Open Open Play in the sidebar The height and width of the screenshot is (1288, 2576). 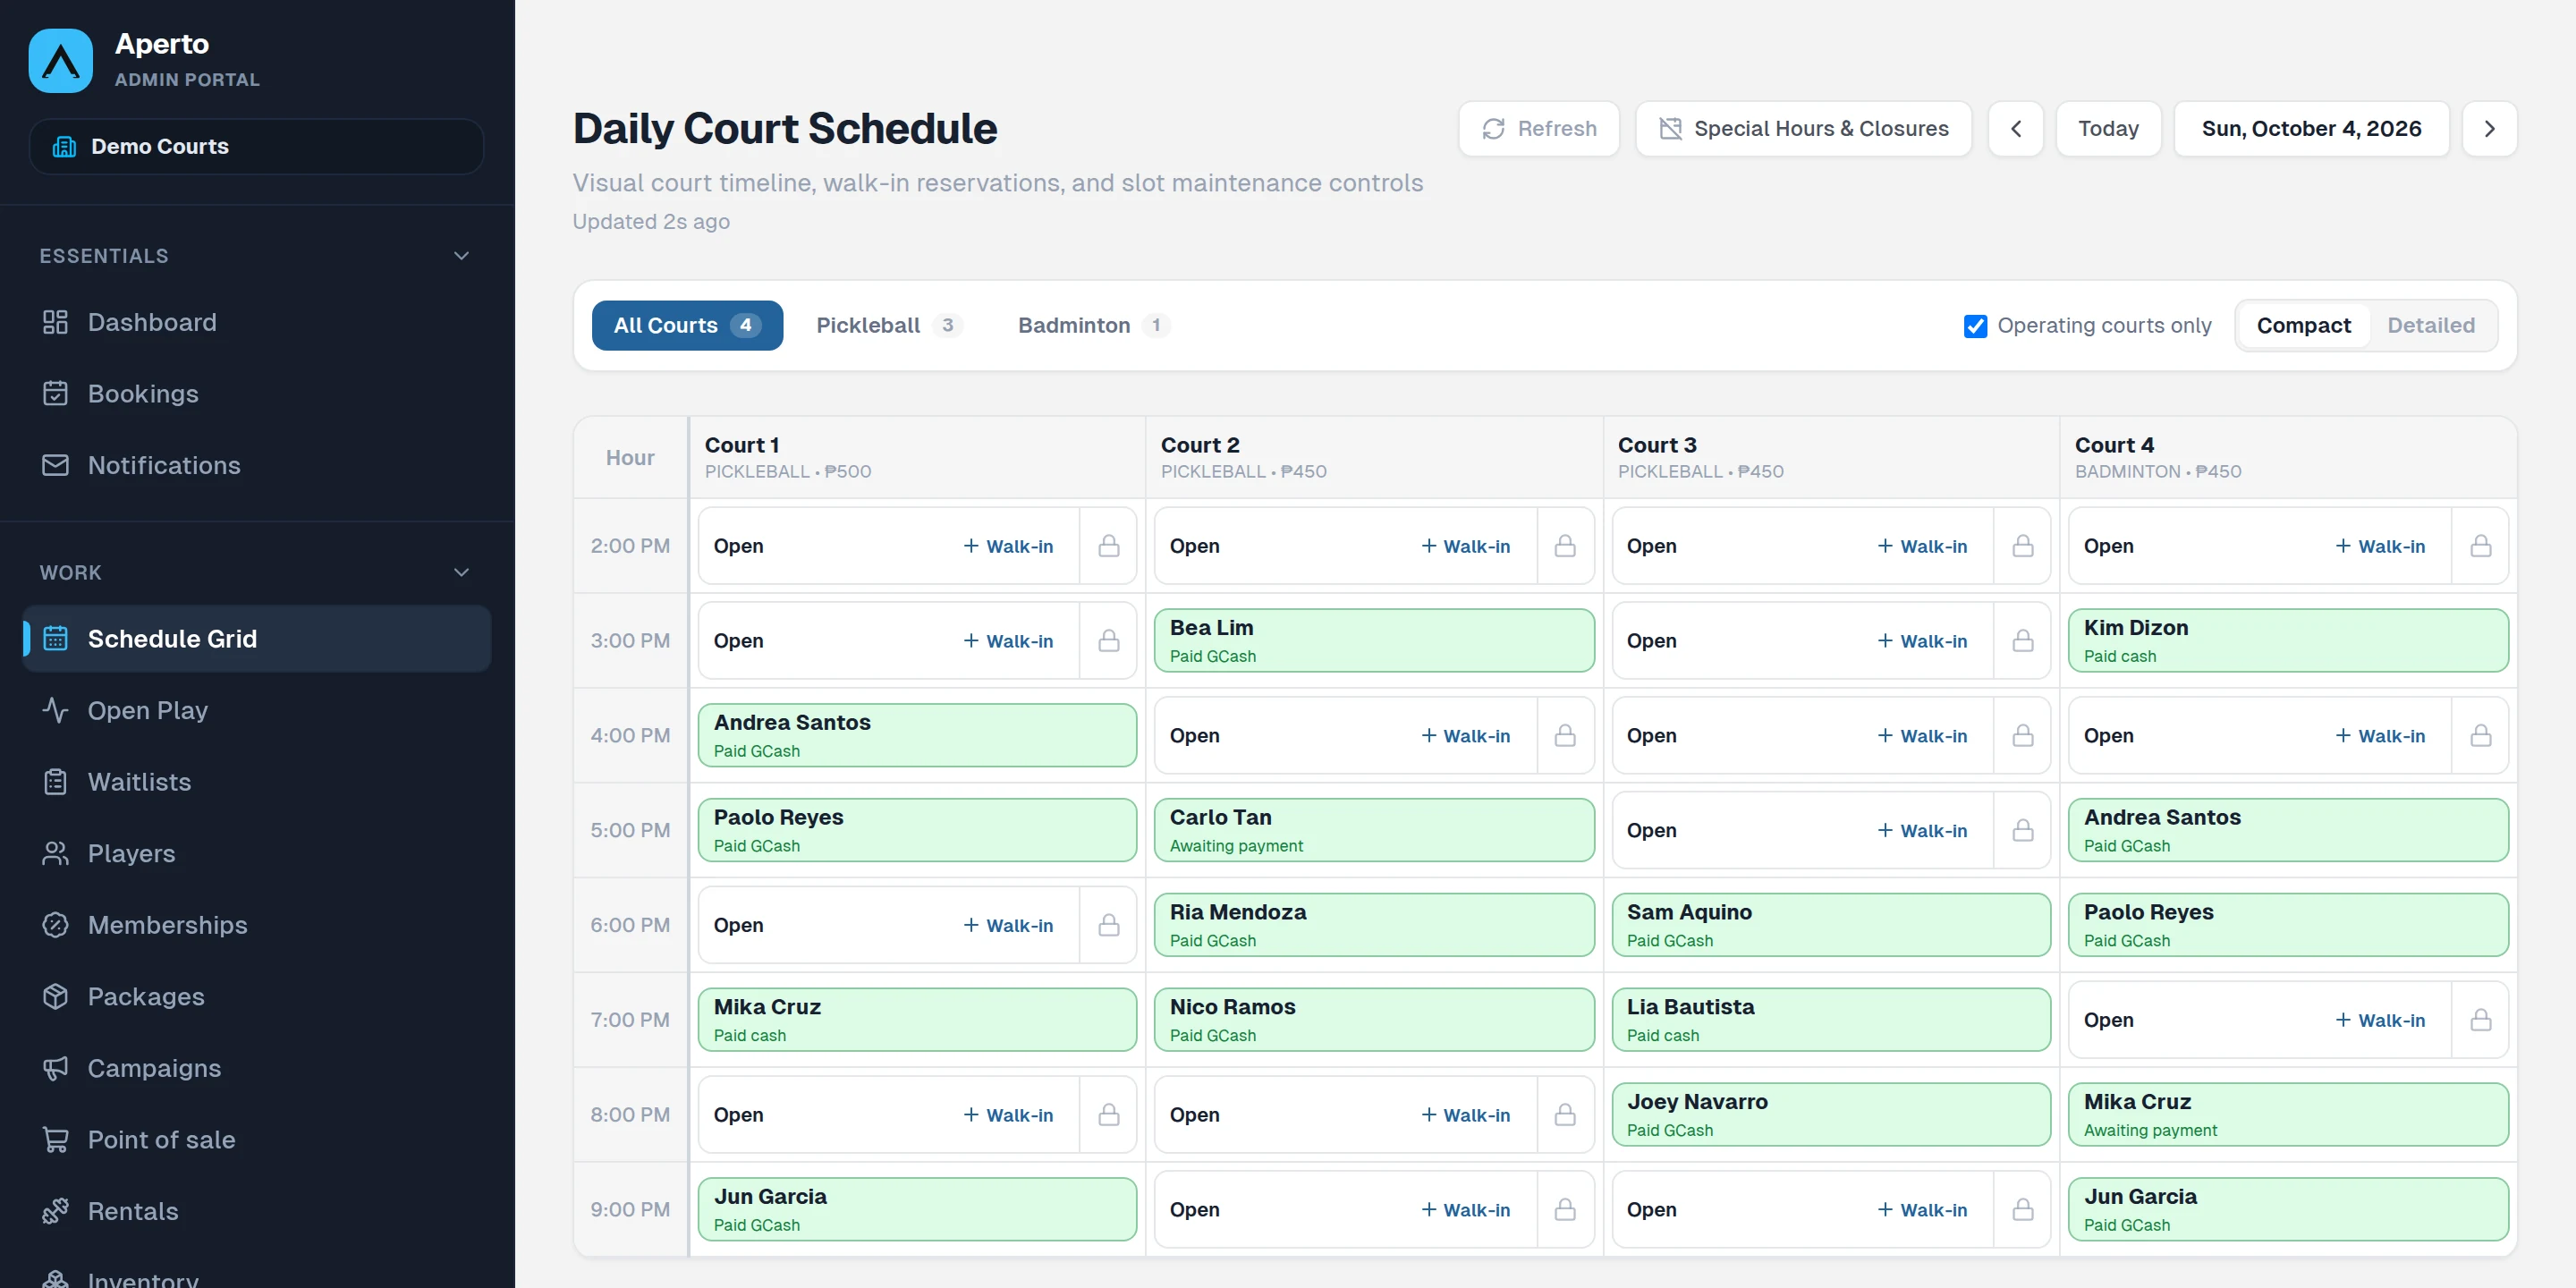point(257,710)
